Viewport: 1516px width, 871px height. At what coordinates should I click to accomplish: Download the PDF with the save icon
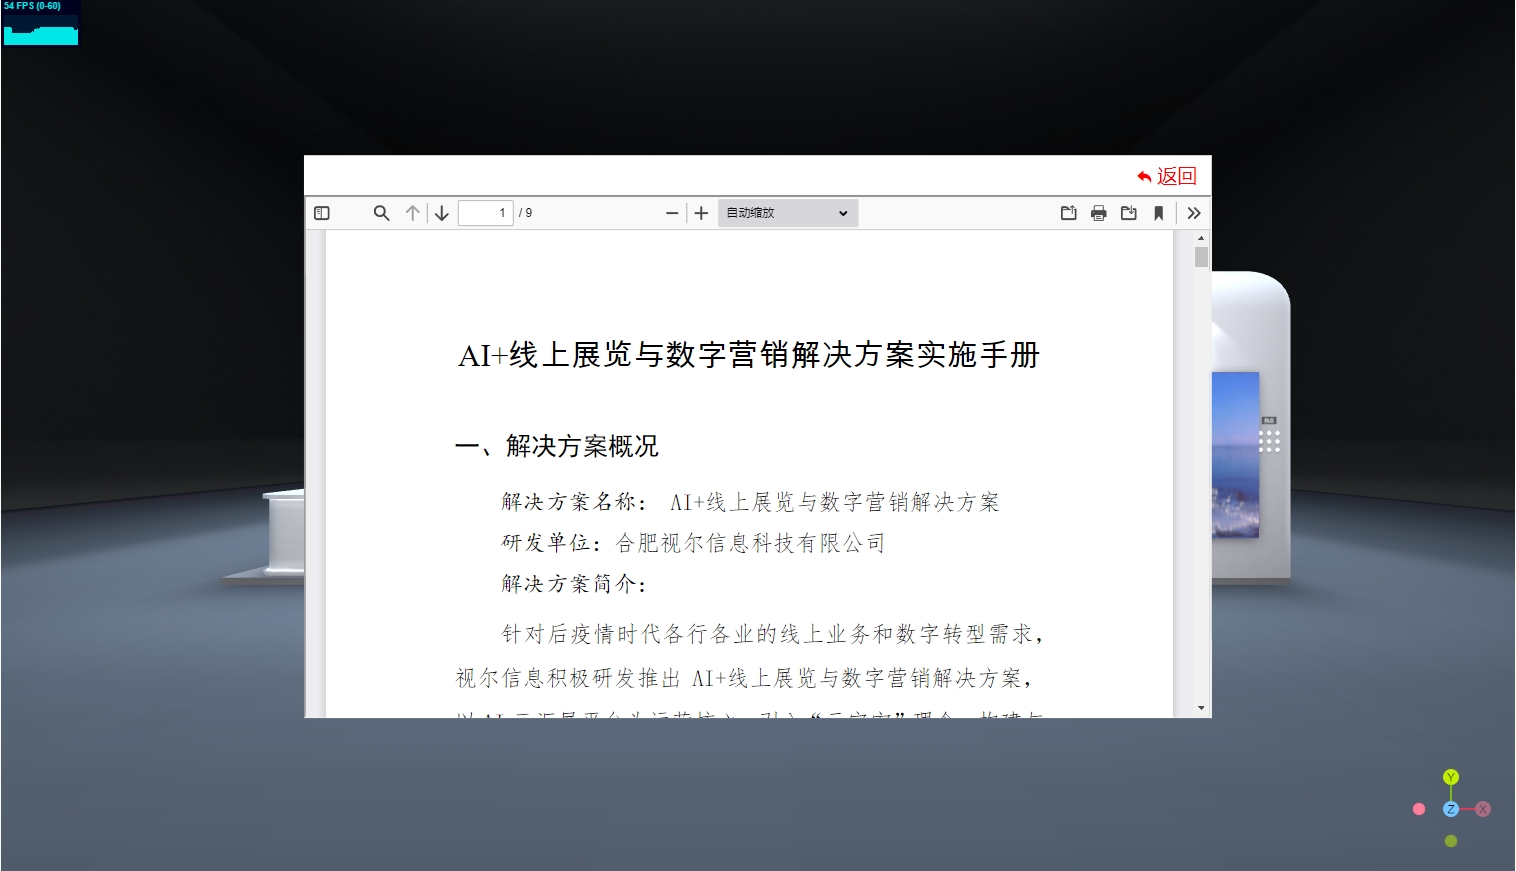(1128, 213)
